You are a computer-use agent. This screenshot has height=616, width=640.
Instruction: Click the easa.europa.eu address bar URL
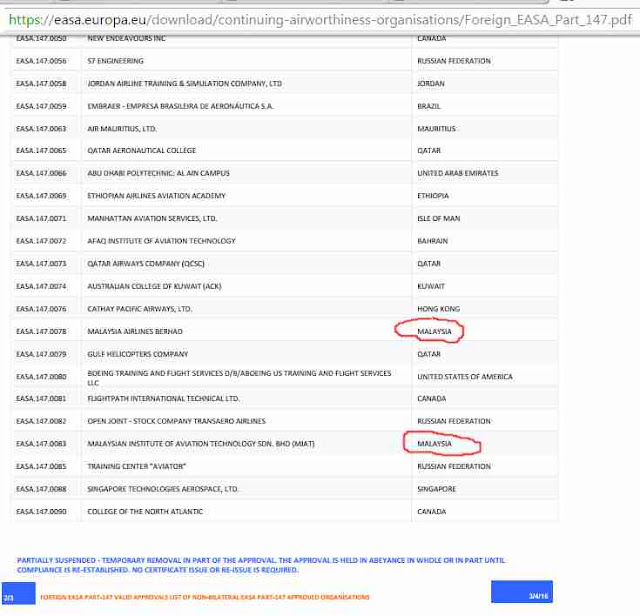(x=320, y=20)
